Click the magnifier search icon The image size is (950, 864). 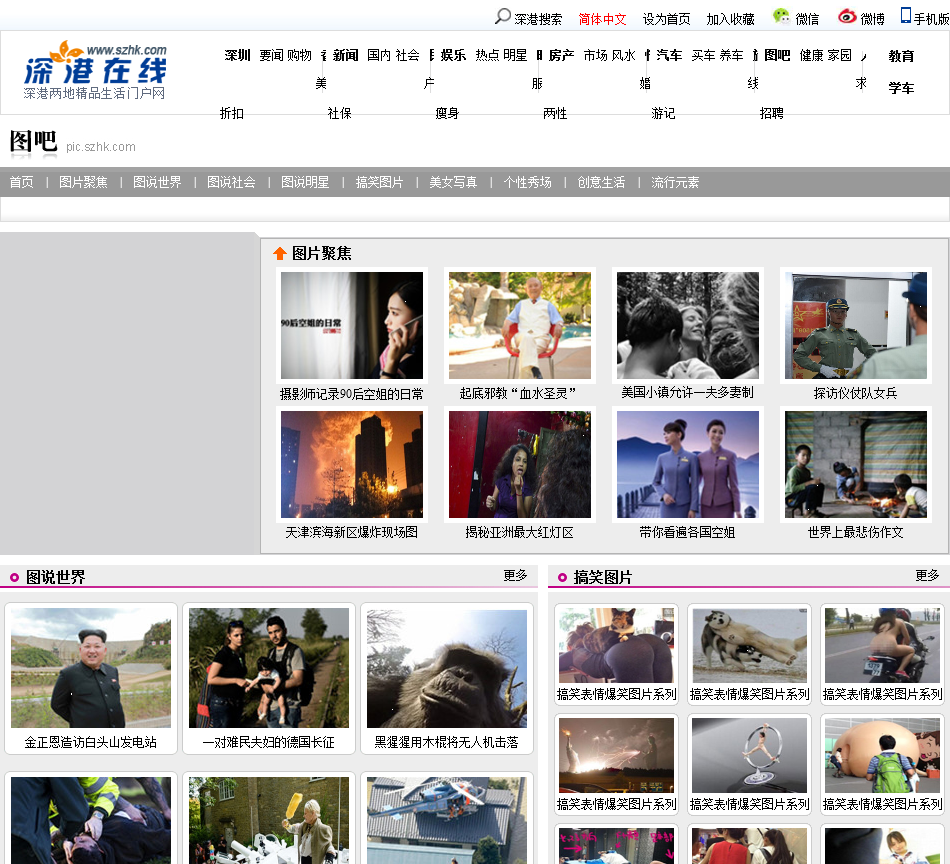coord(502,16)
